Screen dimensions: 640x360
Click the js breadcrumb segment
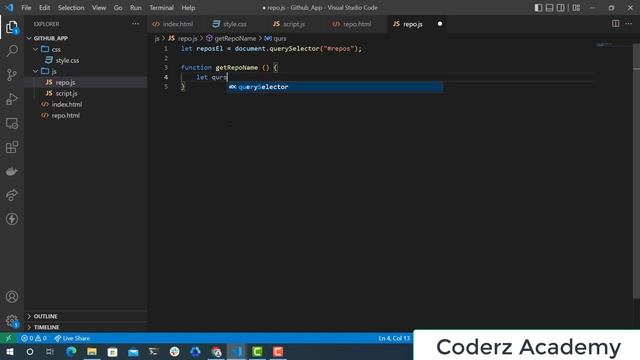pyautogui.click(x=157, y=38)
